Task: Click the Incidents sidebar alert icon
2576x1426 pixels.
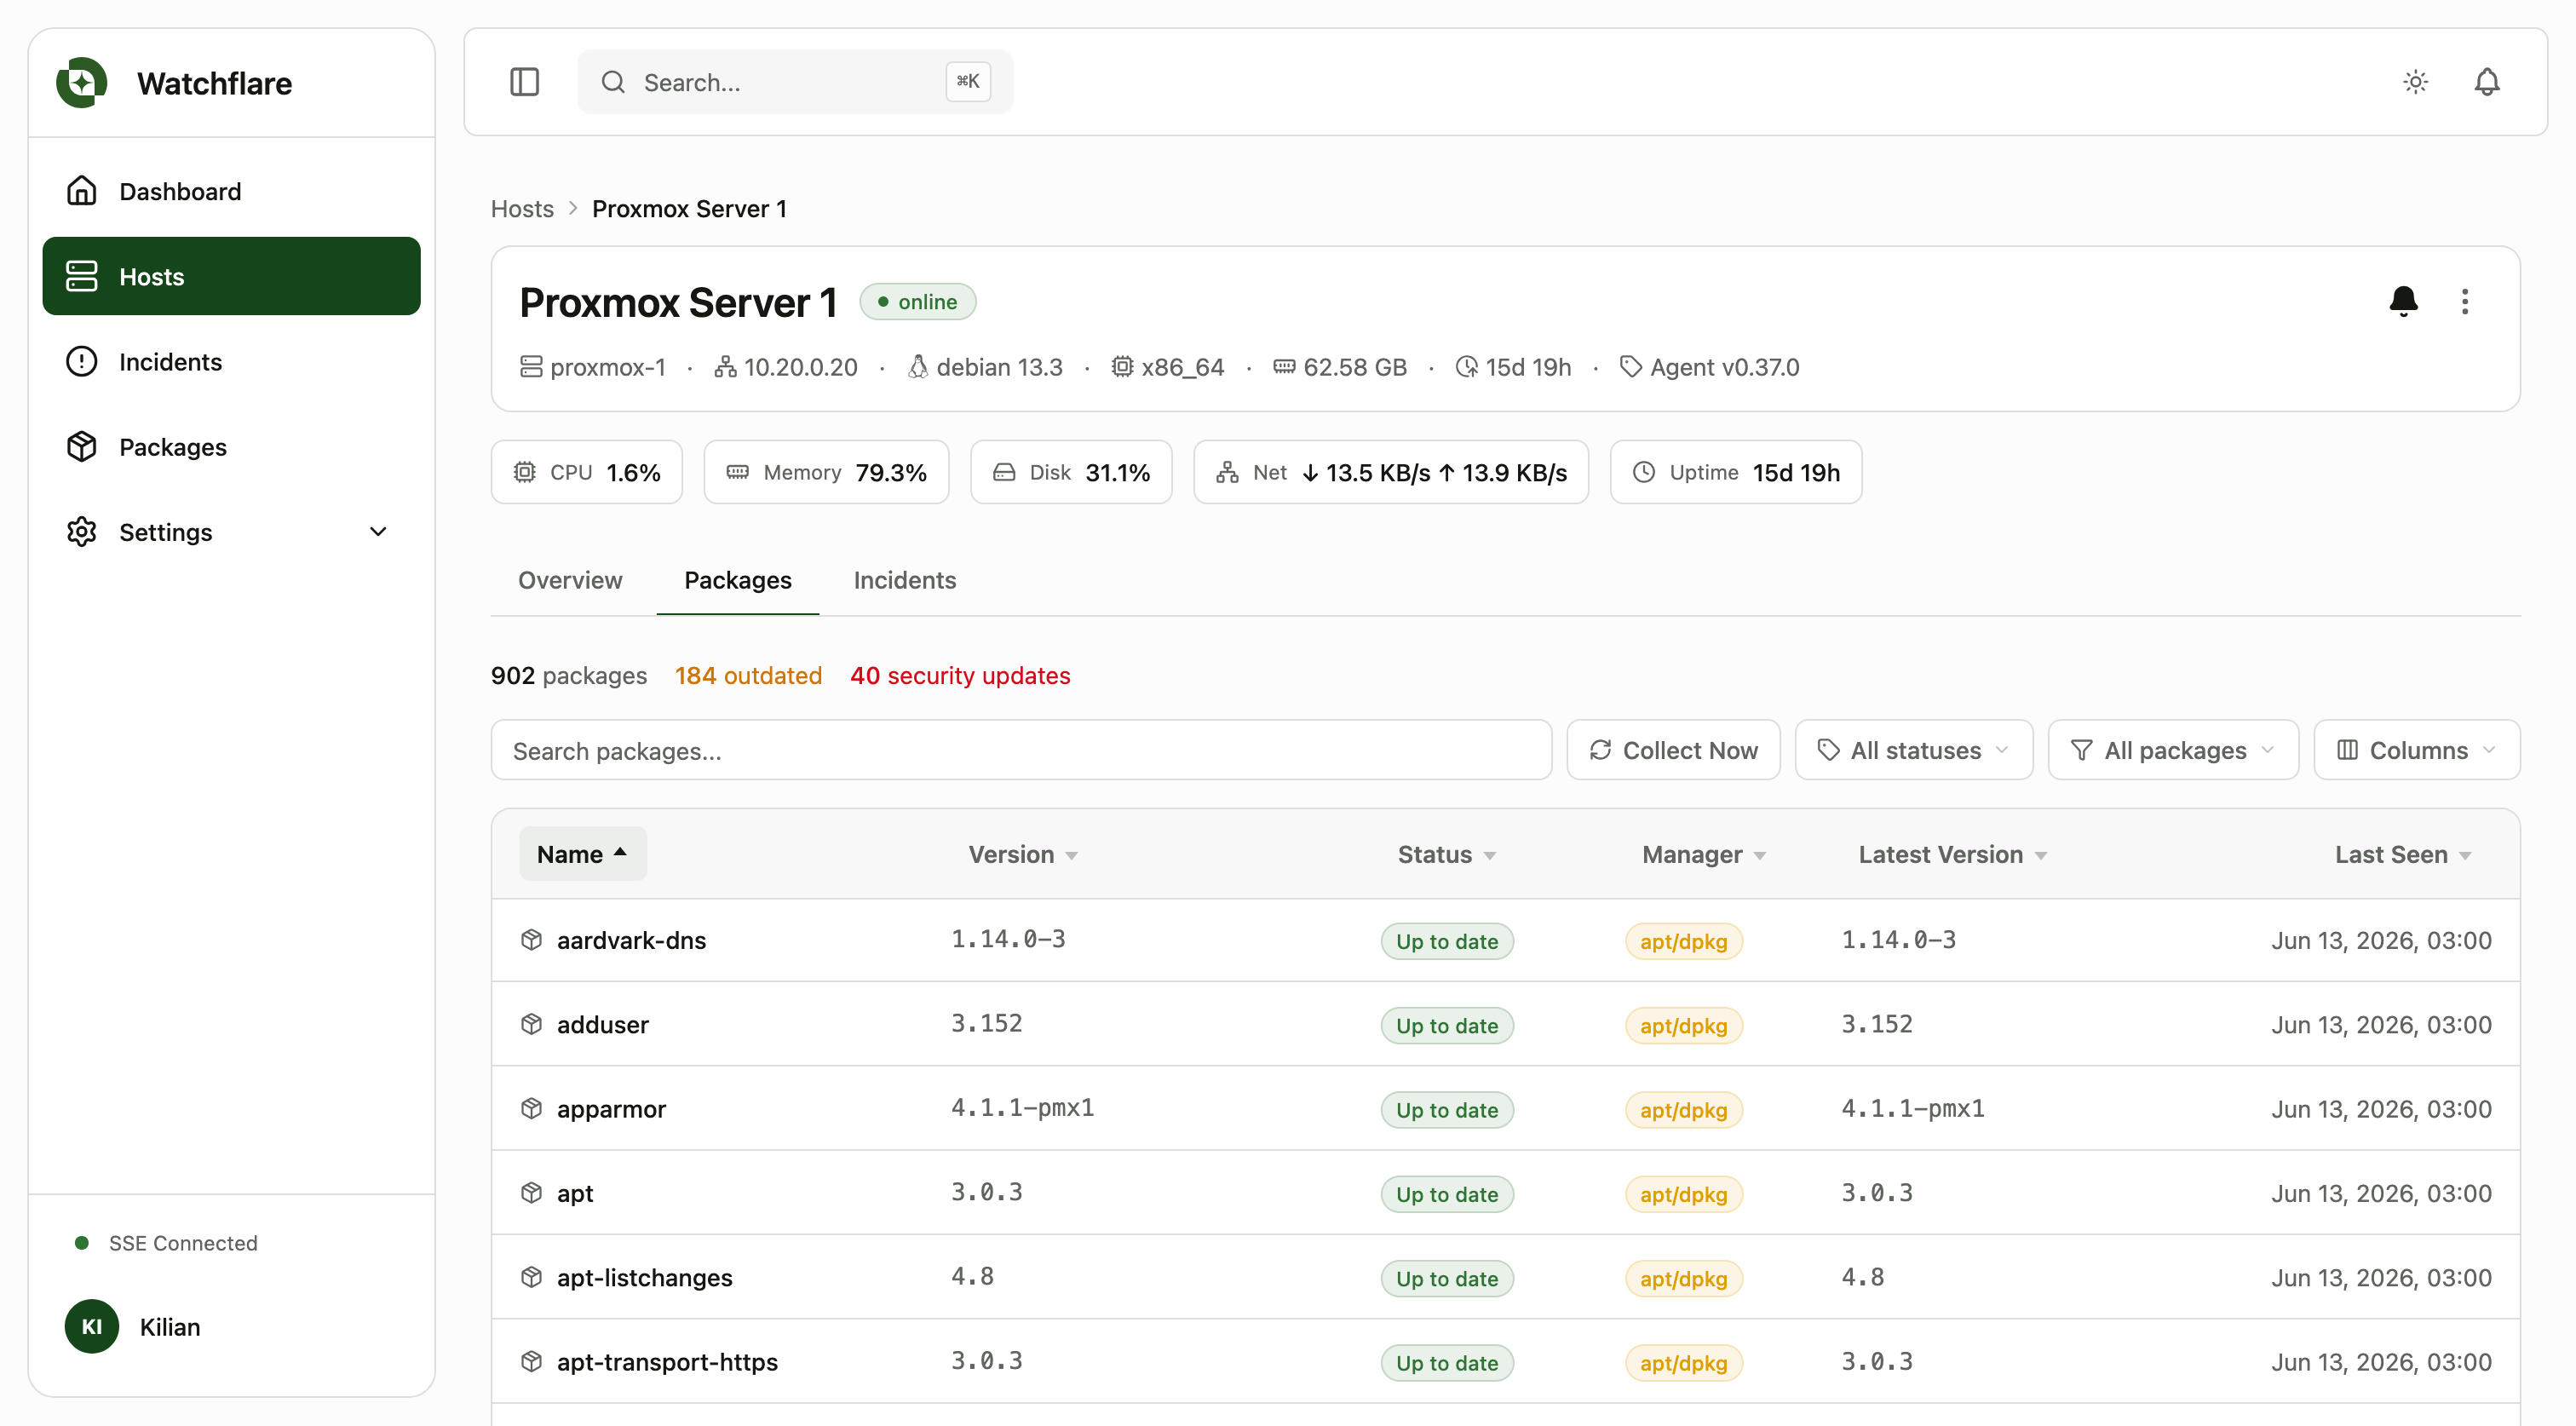Action: tap(82, 361)
